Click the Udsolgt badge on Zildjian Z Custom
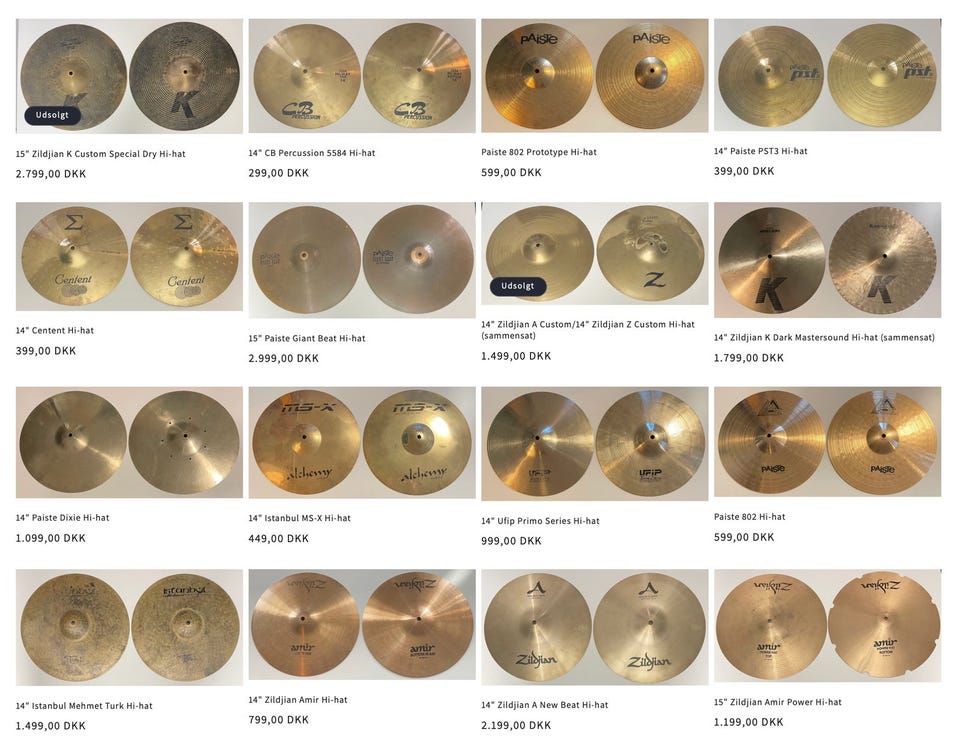 518,286
